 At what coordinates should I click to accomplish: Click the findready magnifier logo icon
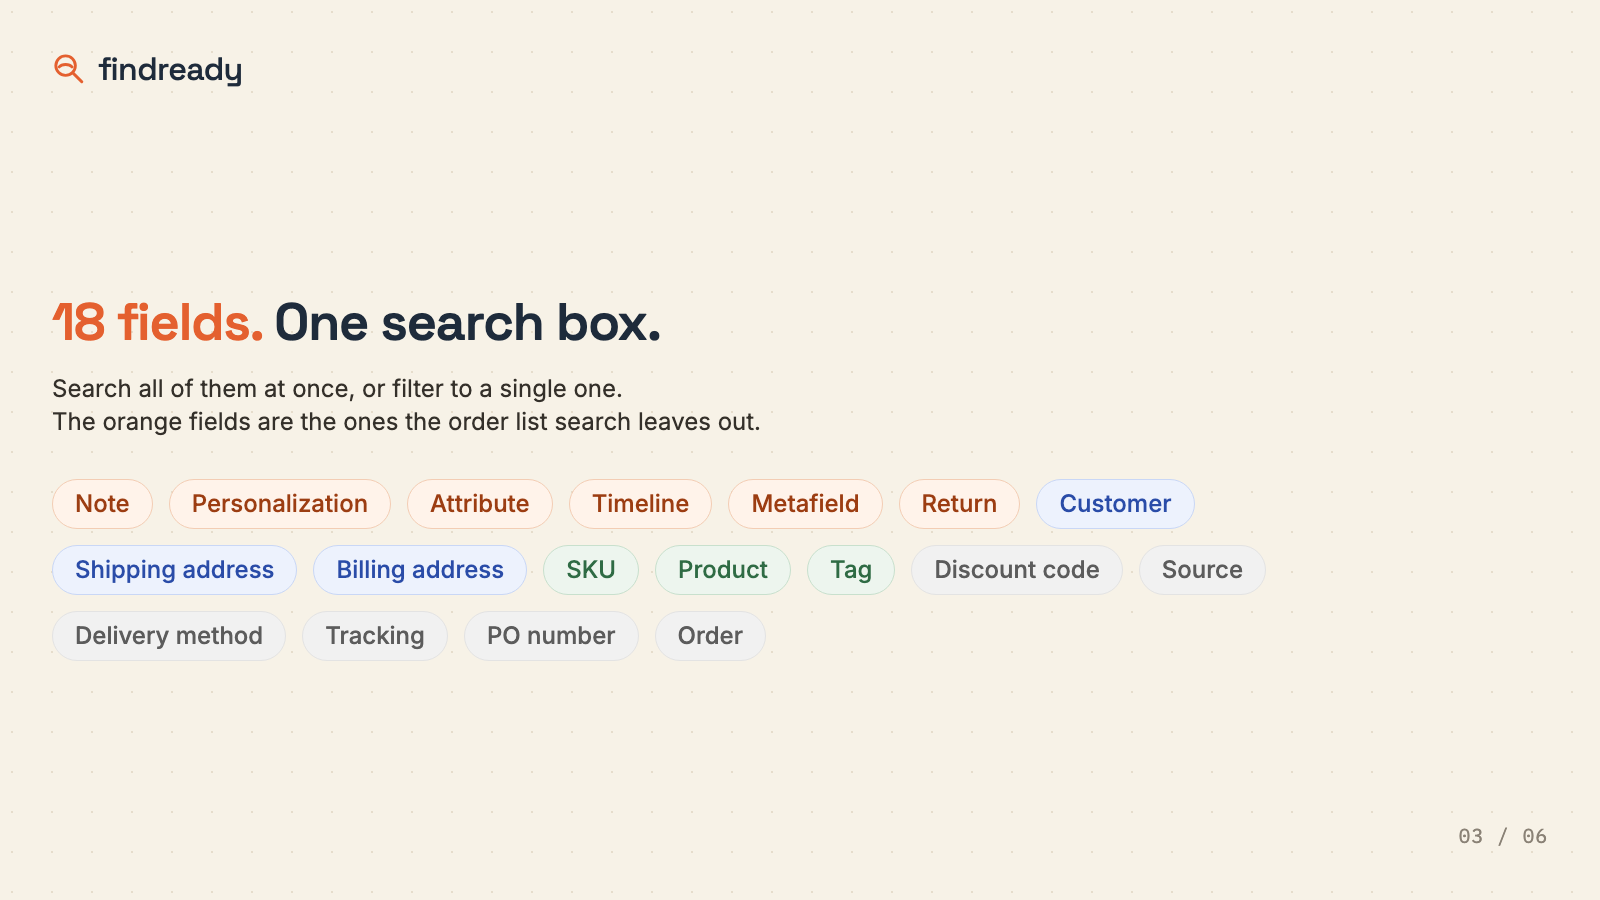[68, 69]
